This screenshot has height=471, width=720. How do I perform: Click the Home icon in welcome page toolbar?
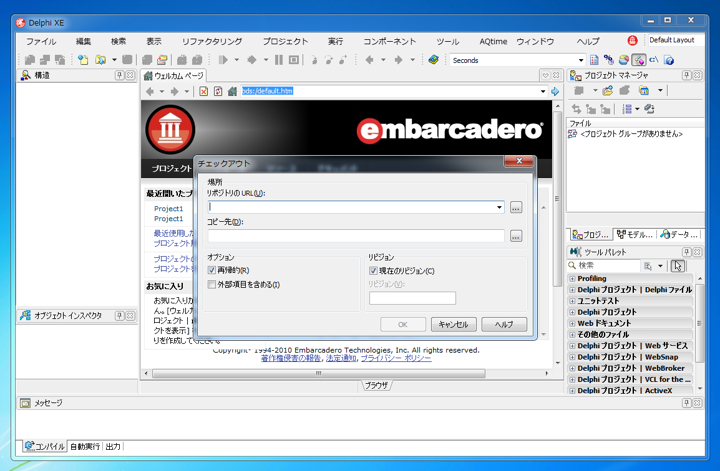pyautogui.click(x=232, y=91)
